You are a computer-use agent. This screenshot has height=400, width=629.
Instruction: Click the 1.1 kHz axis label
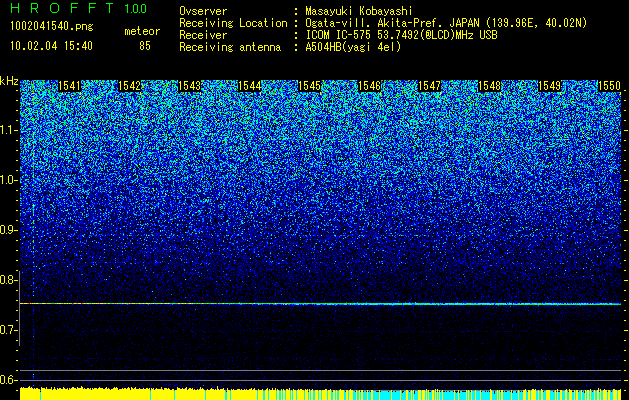tap(9, 130)
